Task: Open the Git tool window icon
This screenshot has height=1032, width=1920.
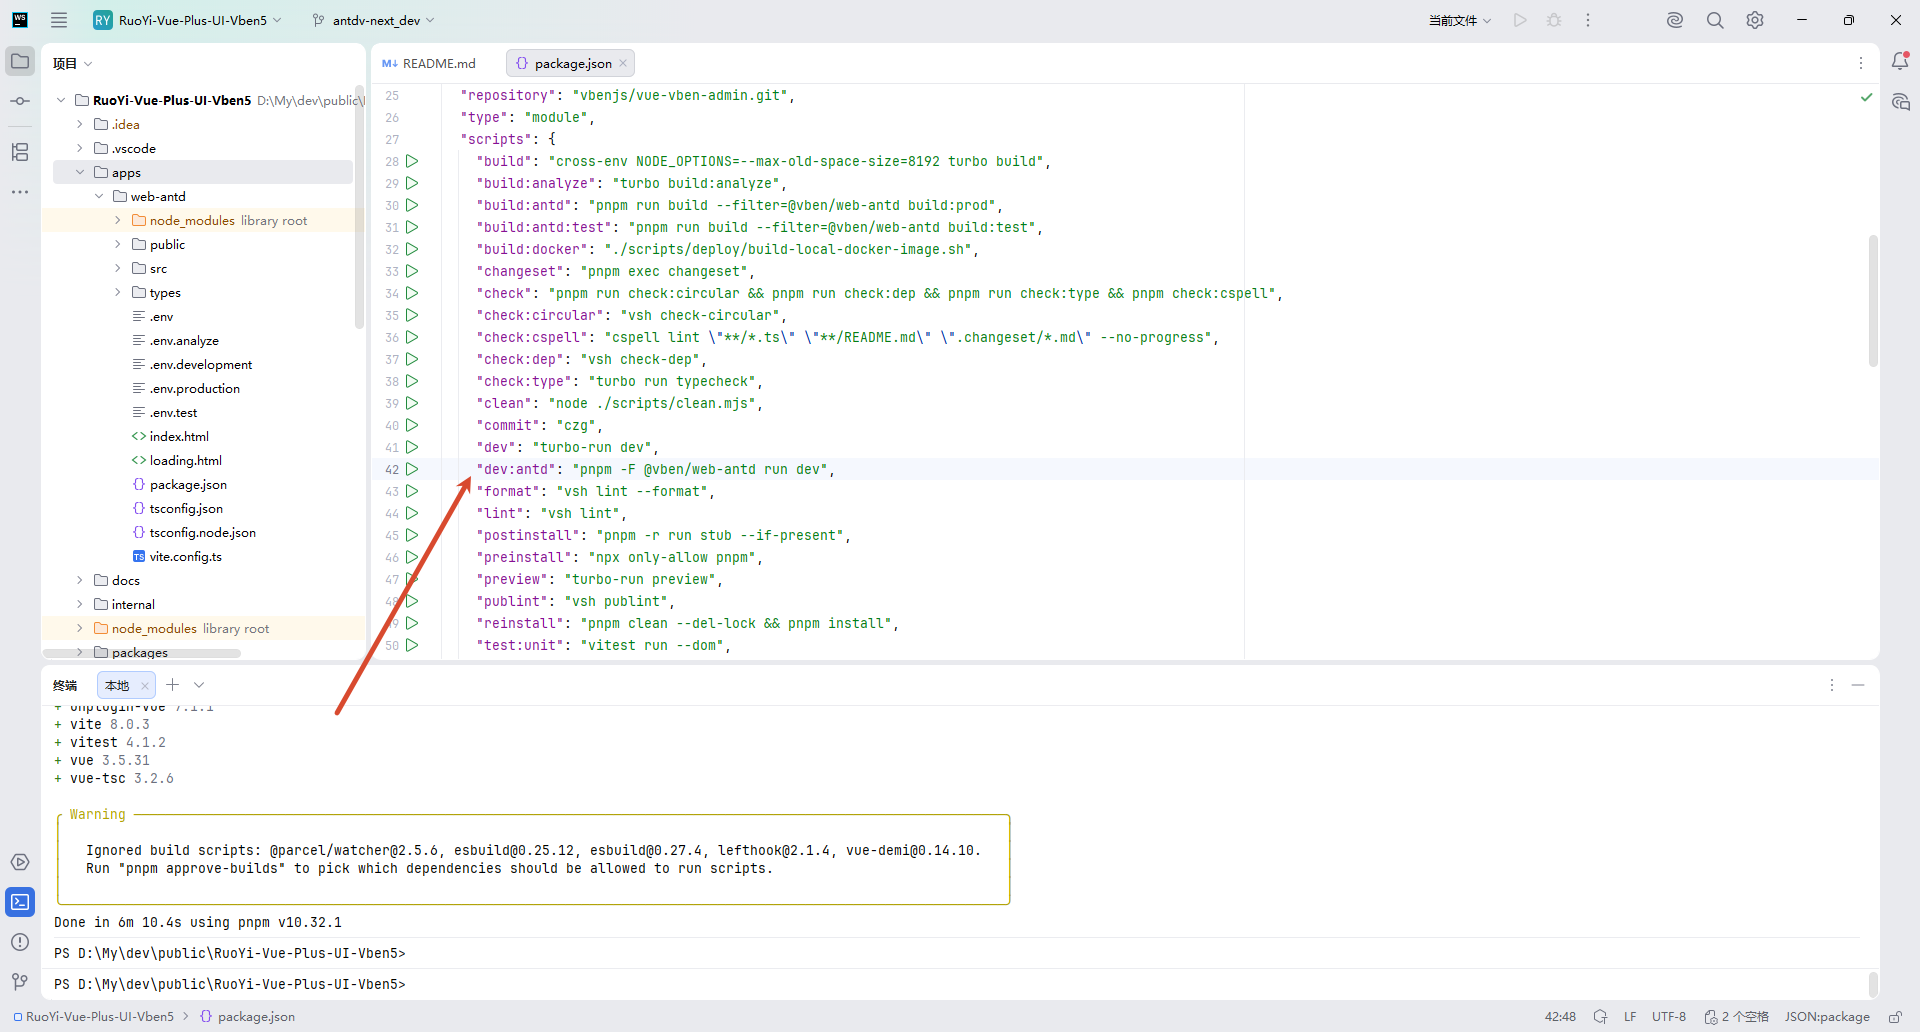Action: [20, 982]
